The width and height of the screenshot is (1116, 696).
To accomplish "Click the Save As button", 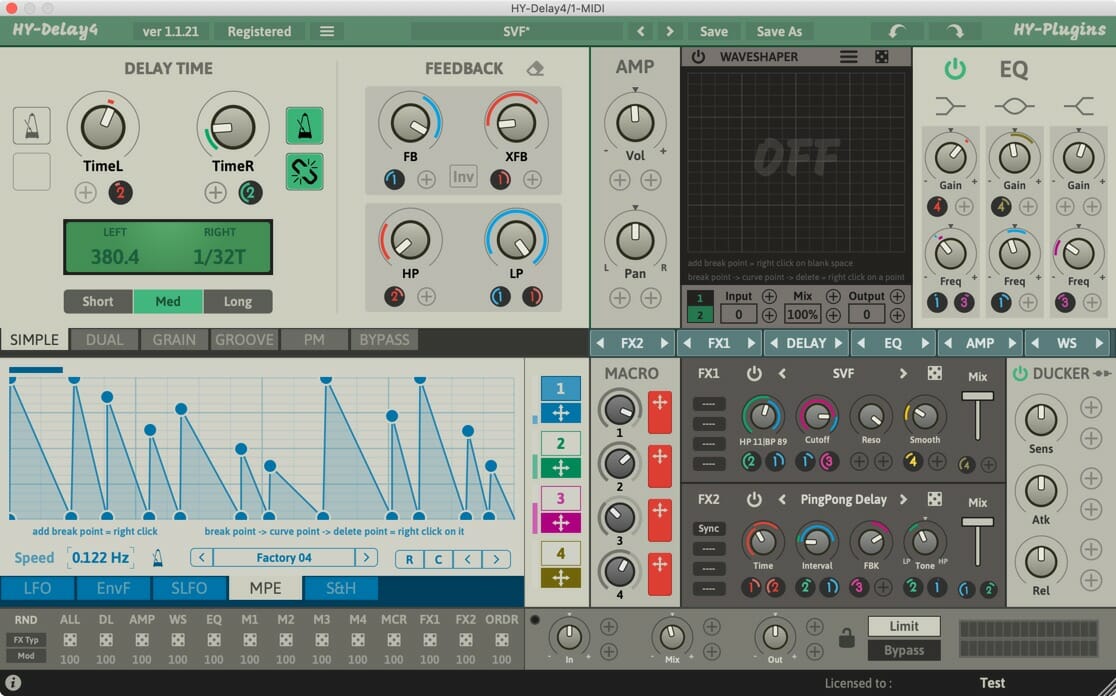I will tap(779, 31).
